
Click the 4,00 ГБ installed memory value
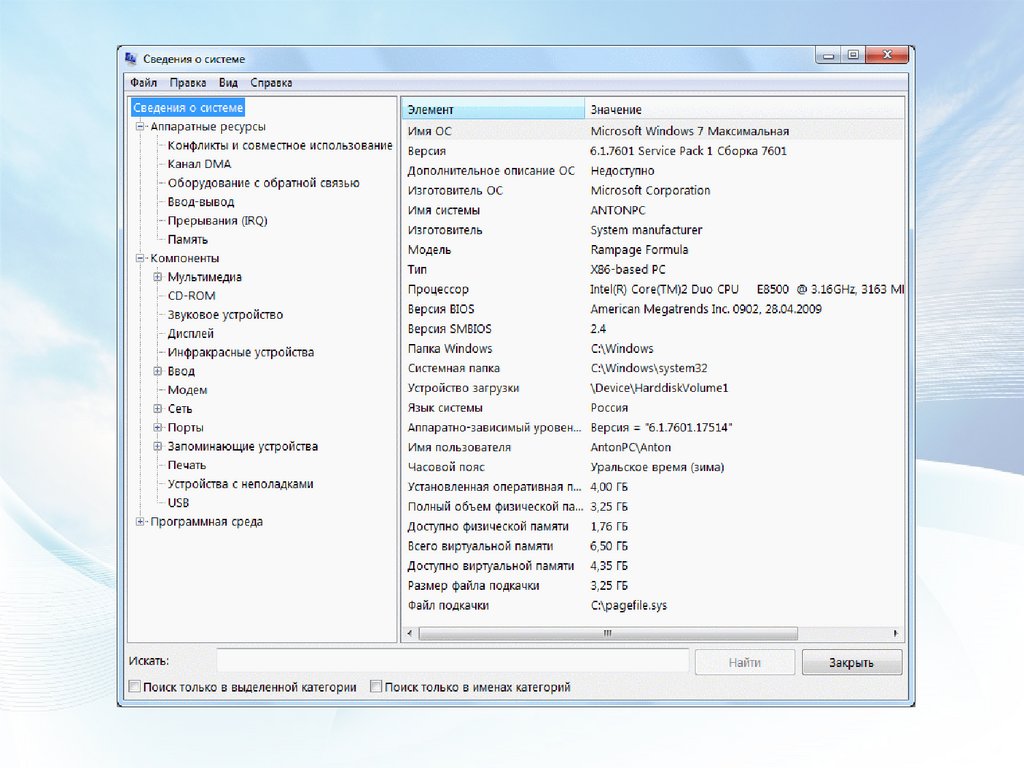click(x=609, y=487)
